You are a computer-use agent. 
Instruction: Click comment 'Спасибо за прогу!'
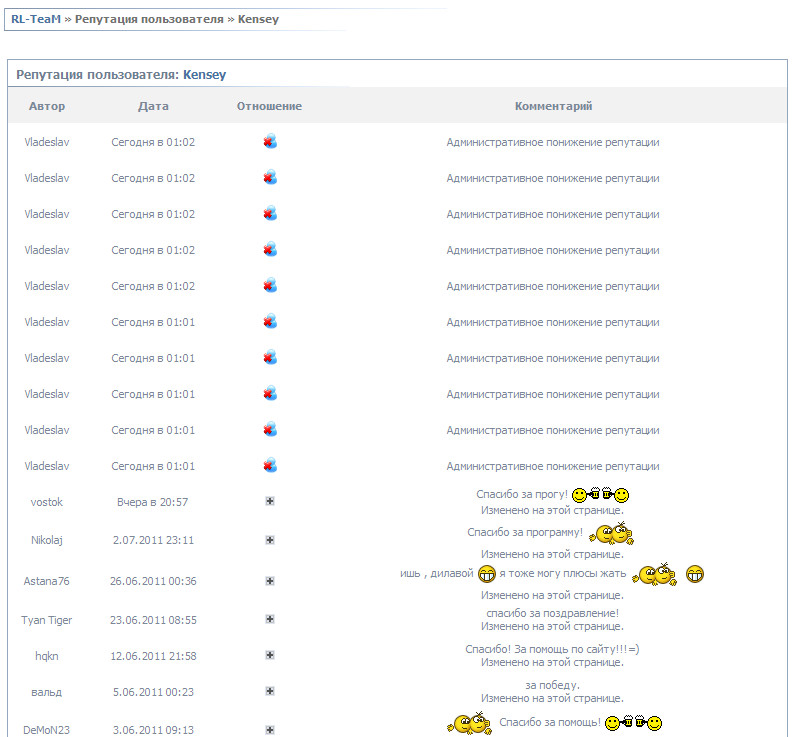(x=522, y=494)
